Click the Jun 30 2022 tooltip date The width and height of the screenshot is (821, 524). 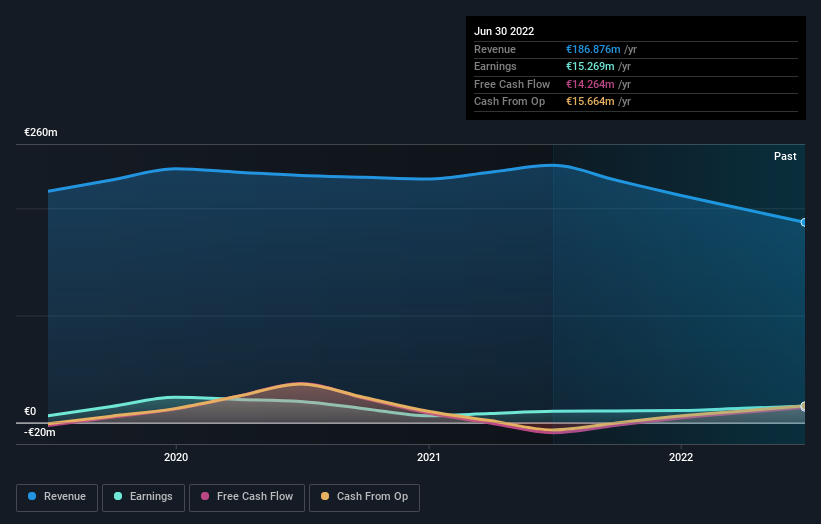[504, 31]
